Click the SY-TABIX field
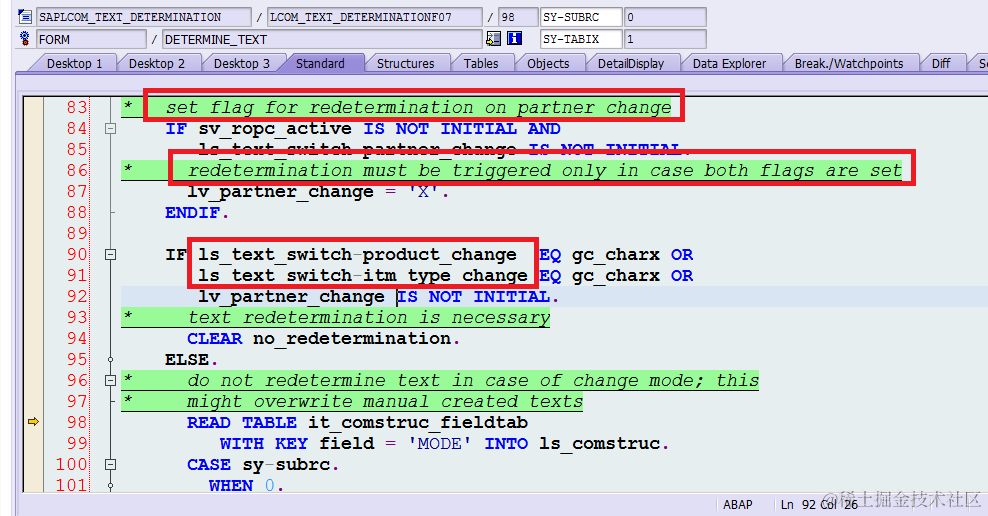This screenshot has width=988, height=516. click(581, 39)
